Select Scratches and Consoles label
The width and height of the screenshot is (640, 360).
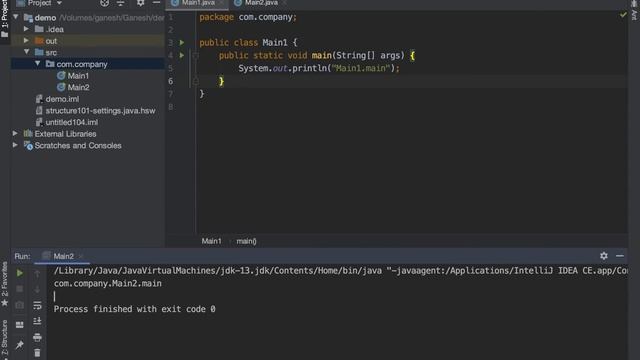(78, 145)
